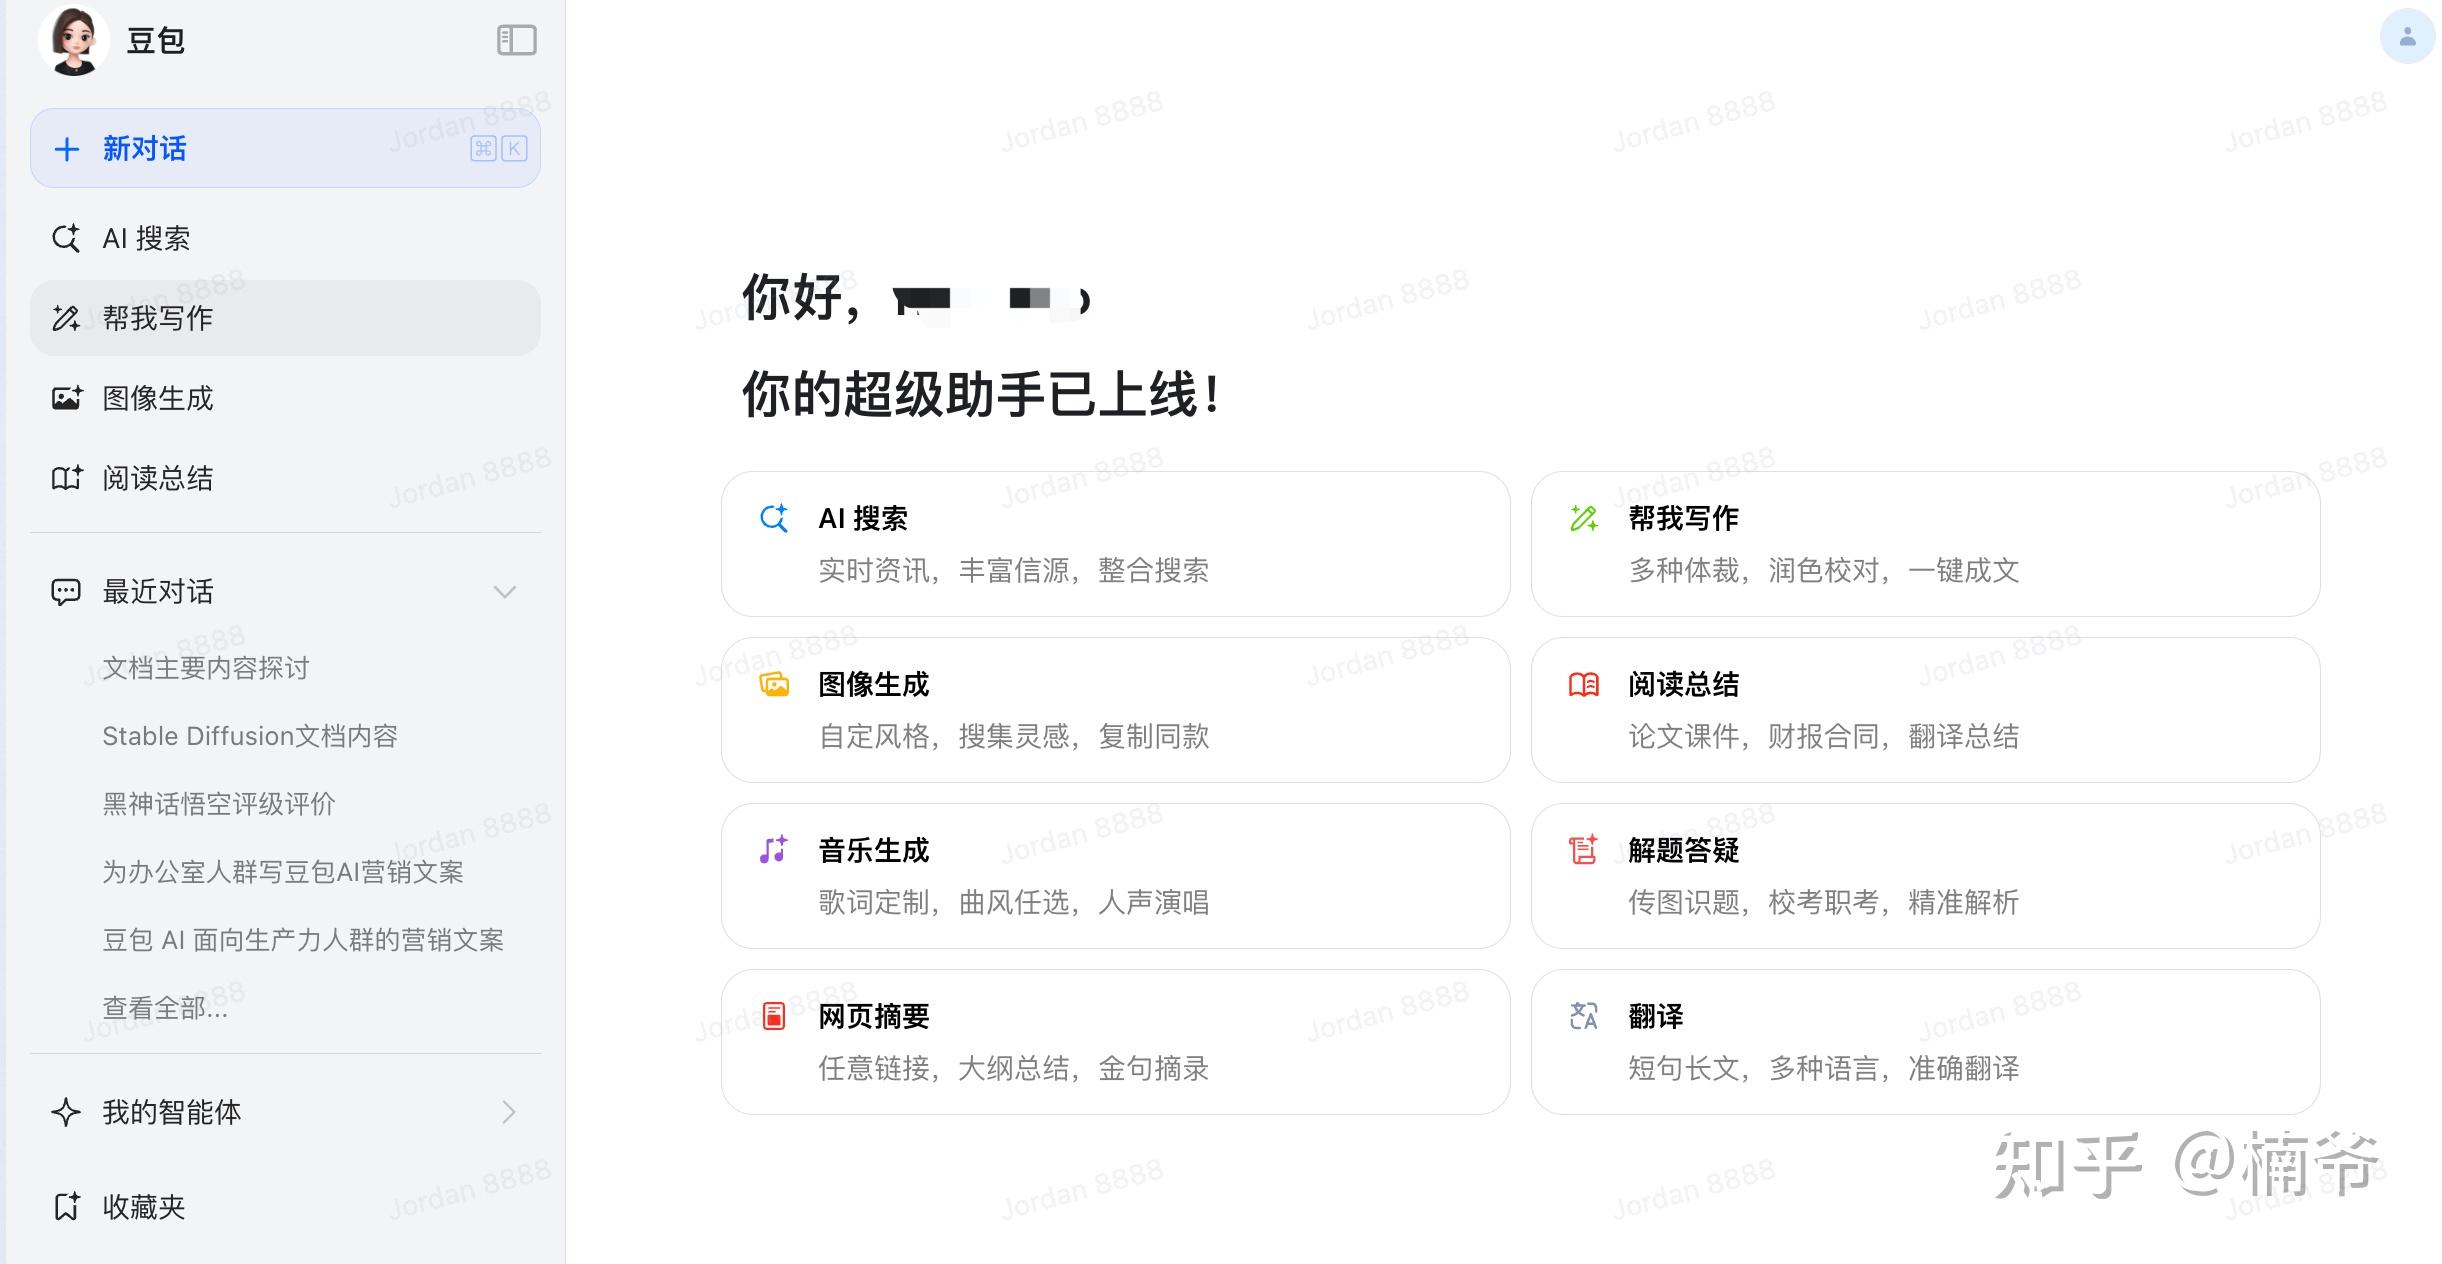
Task: Collapse the 最近对话 section
Action: (x=505, y=592)
